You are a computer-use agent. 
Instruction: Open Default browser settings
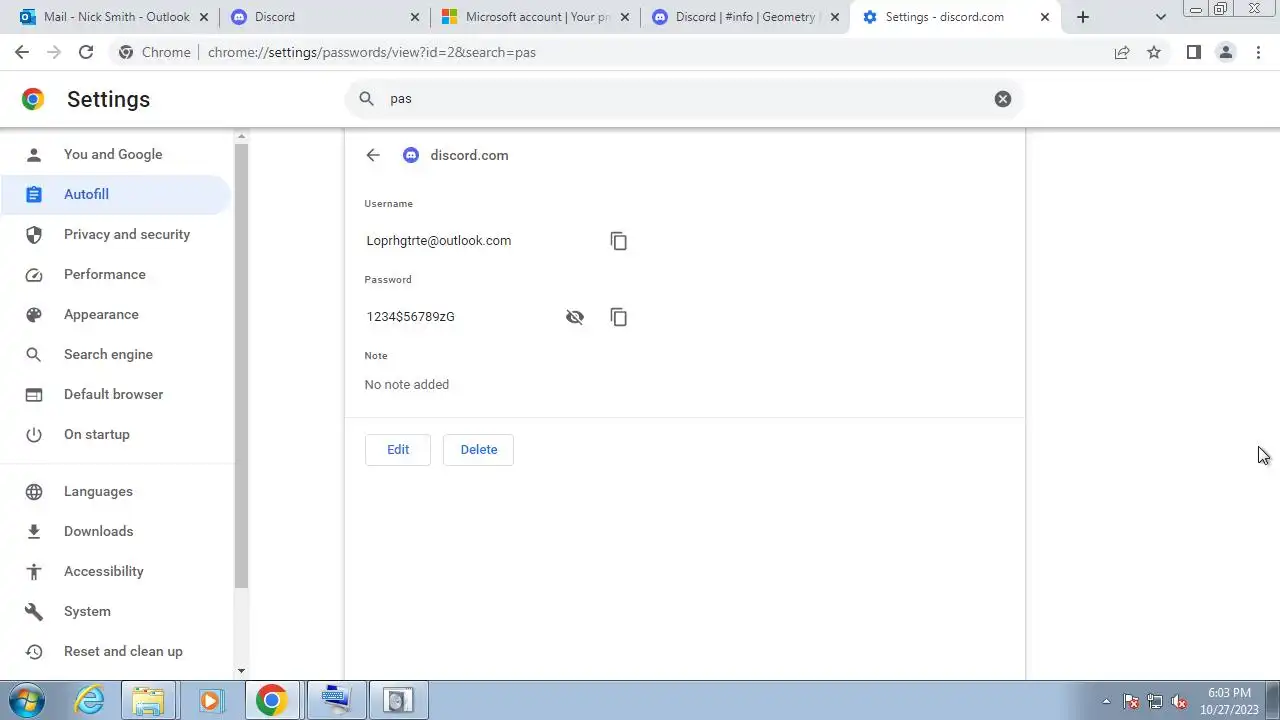116,394
